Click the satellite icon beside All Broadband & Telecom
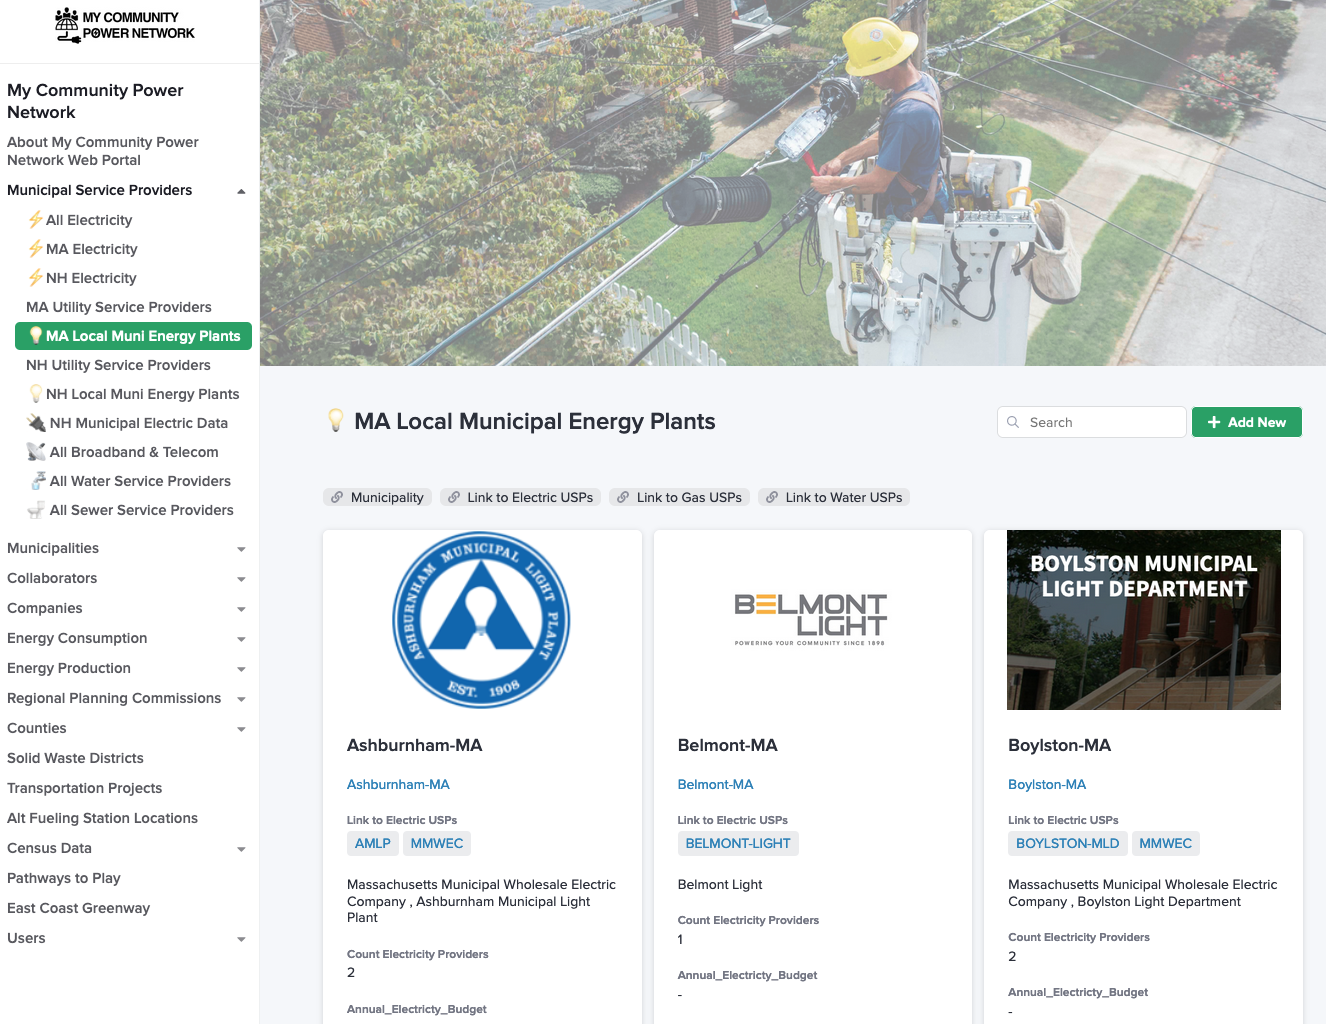The width and height of the screenshot is (1326, 1024). pos(36,452)
